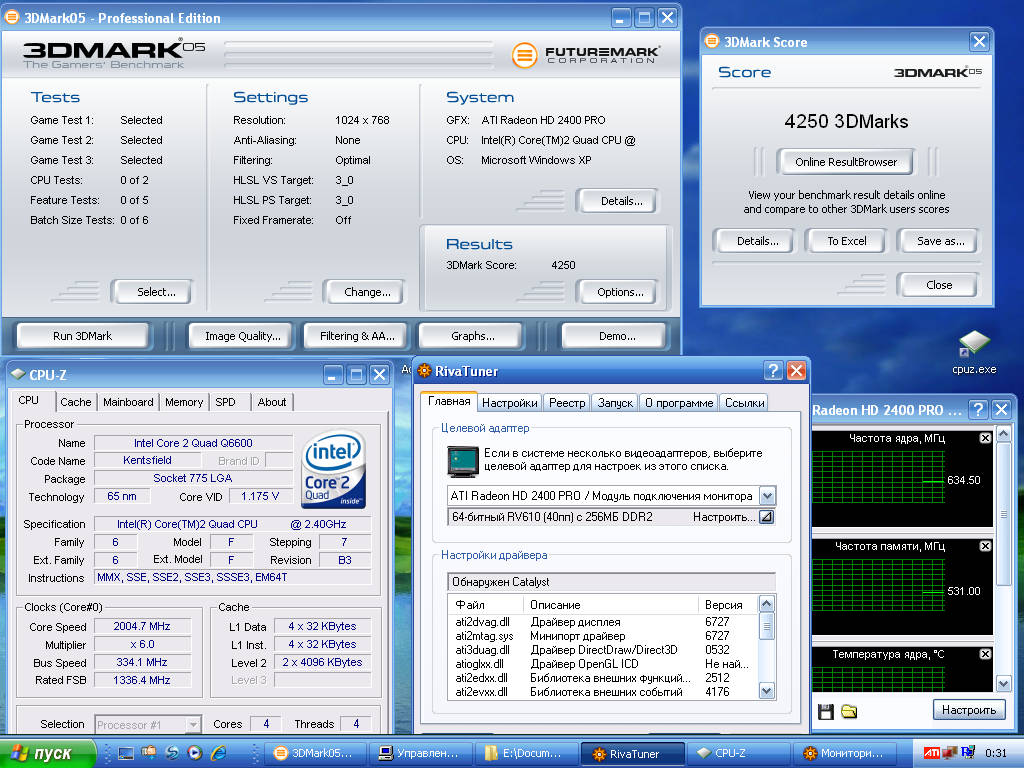This screenshot has height=768, width=1024.
Task: Click the Версия column header
Action: 728,605
